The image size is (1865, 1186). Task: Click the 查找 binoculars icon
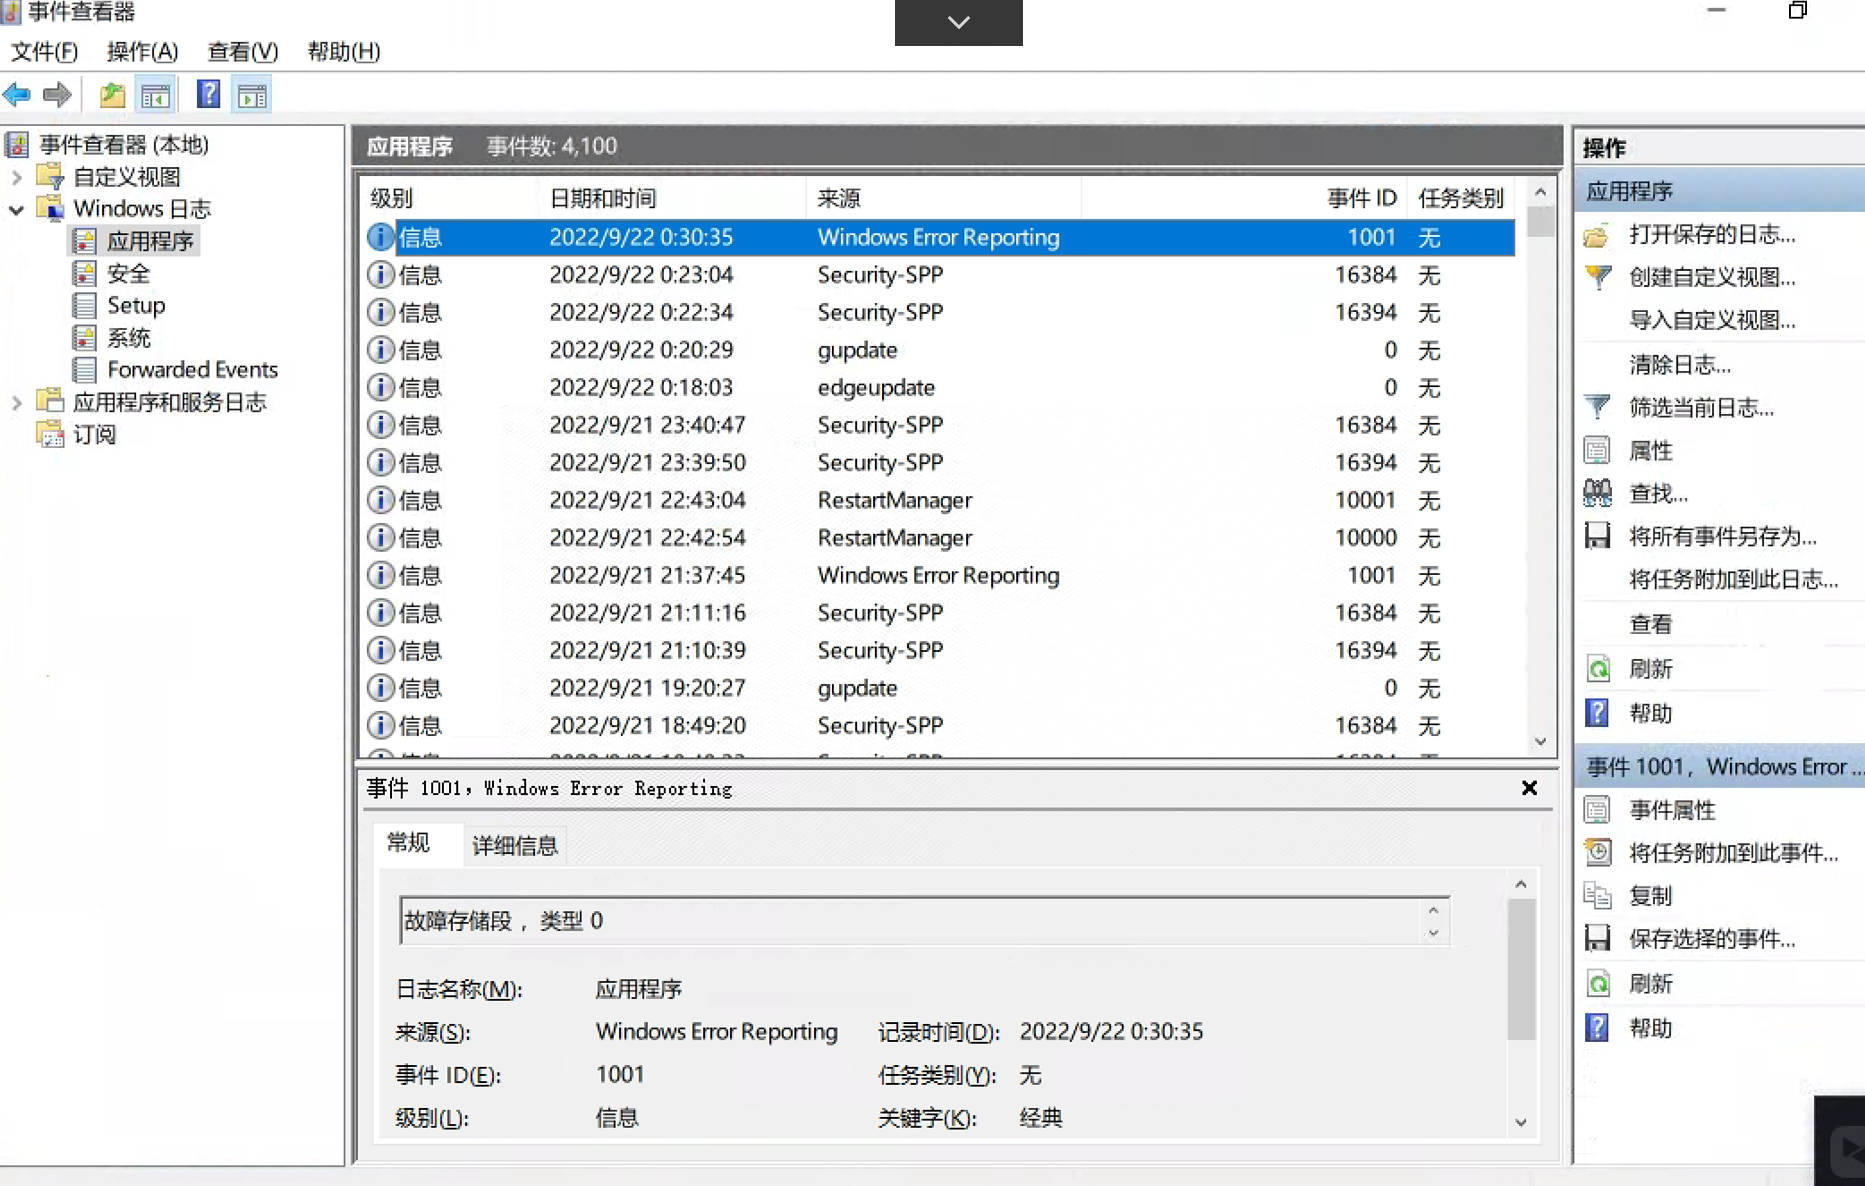pos(1597,493)
